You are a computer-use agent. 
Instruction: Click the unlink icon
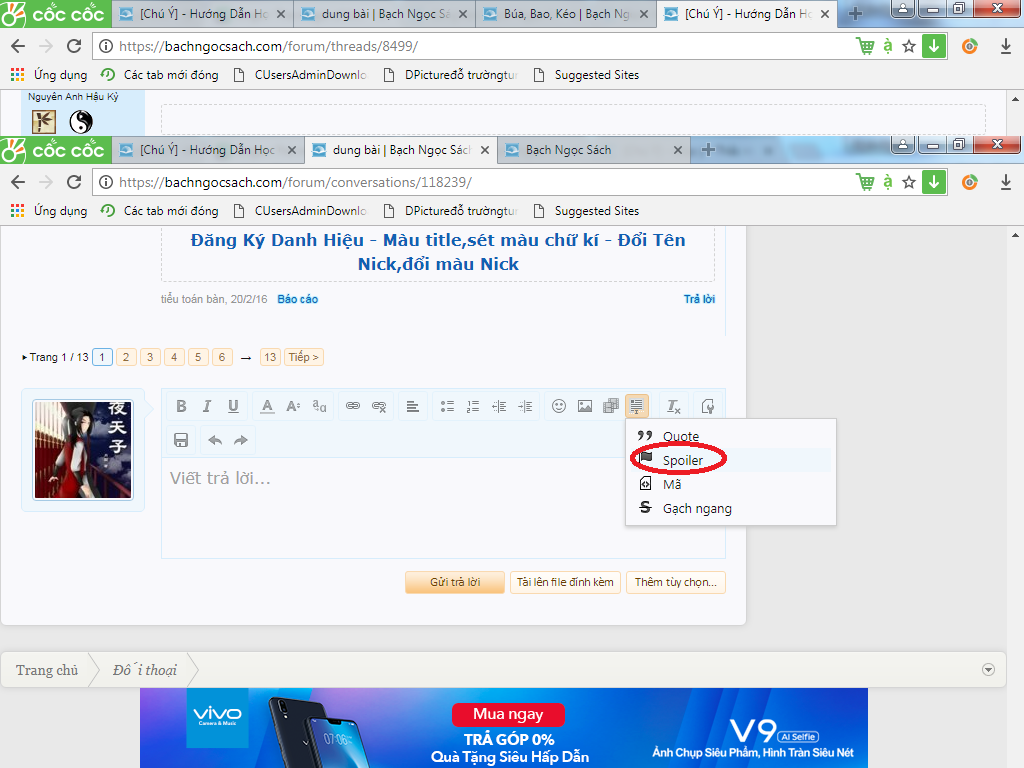click(379, 406)
